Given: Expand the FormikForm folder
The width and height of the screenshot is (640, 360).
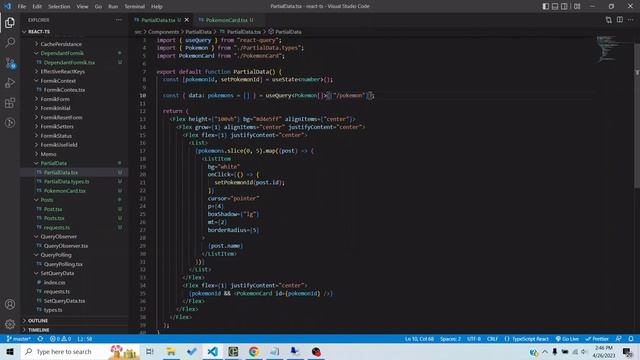Looking at the screenshot, I should click(55, 99).
